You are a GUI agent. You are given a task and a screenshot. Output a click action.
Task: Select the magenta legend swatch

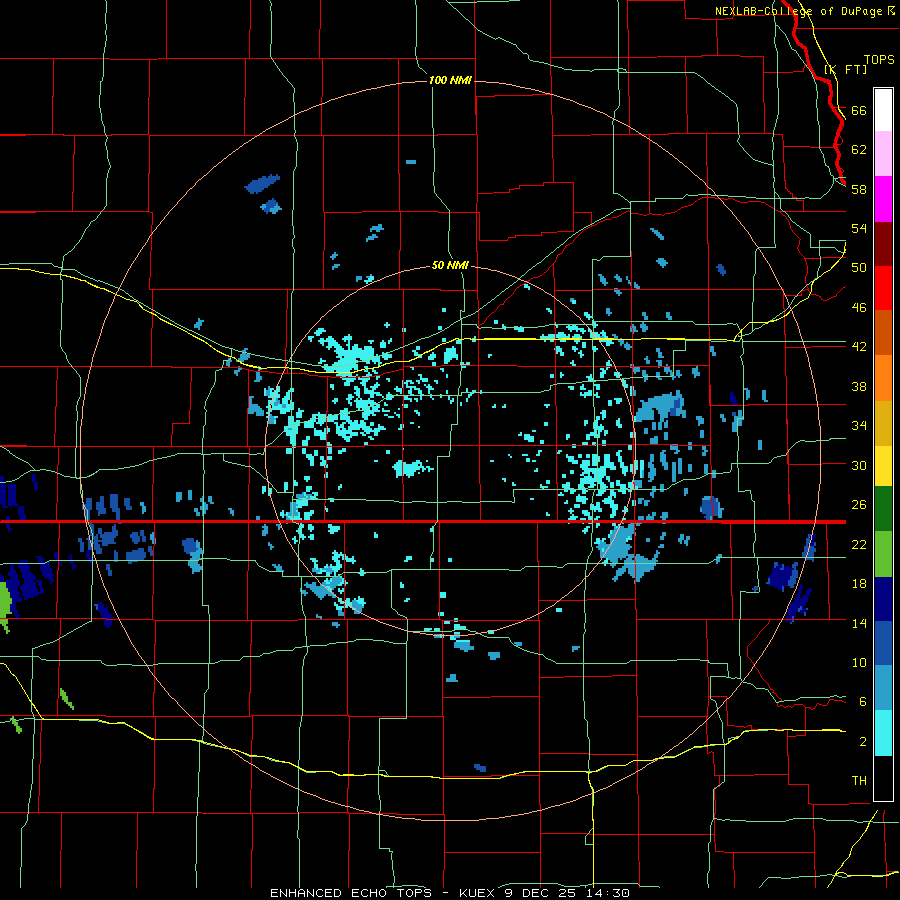click(x=883, y=199)
